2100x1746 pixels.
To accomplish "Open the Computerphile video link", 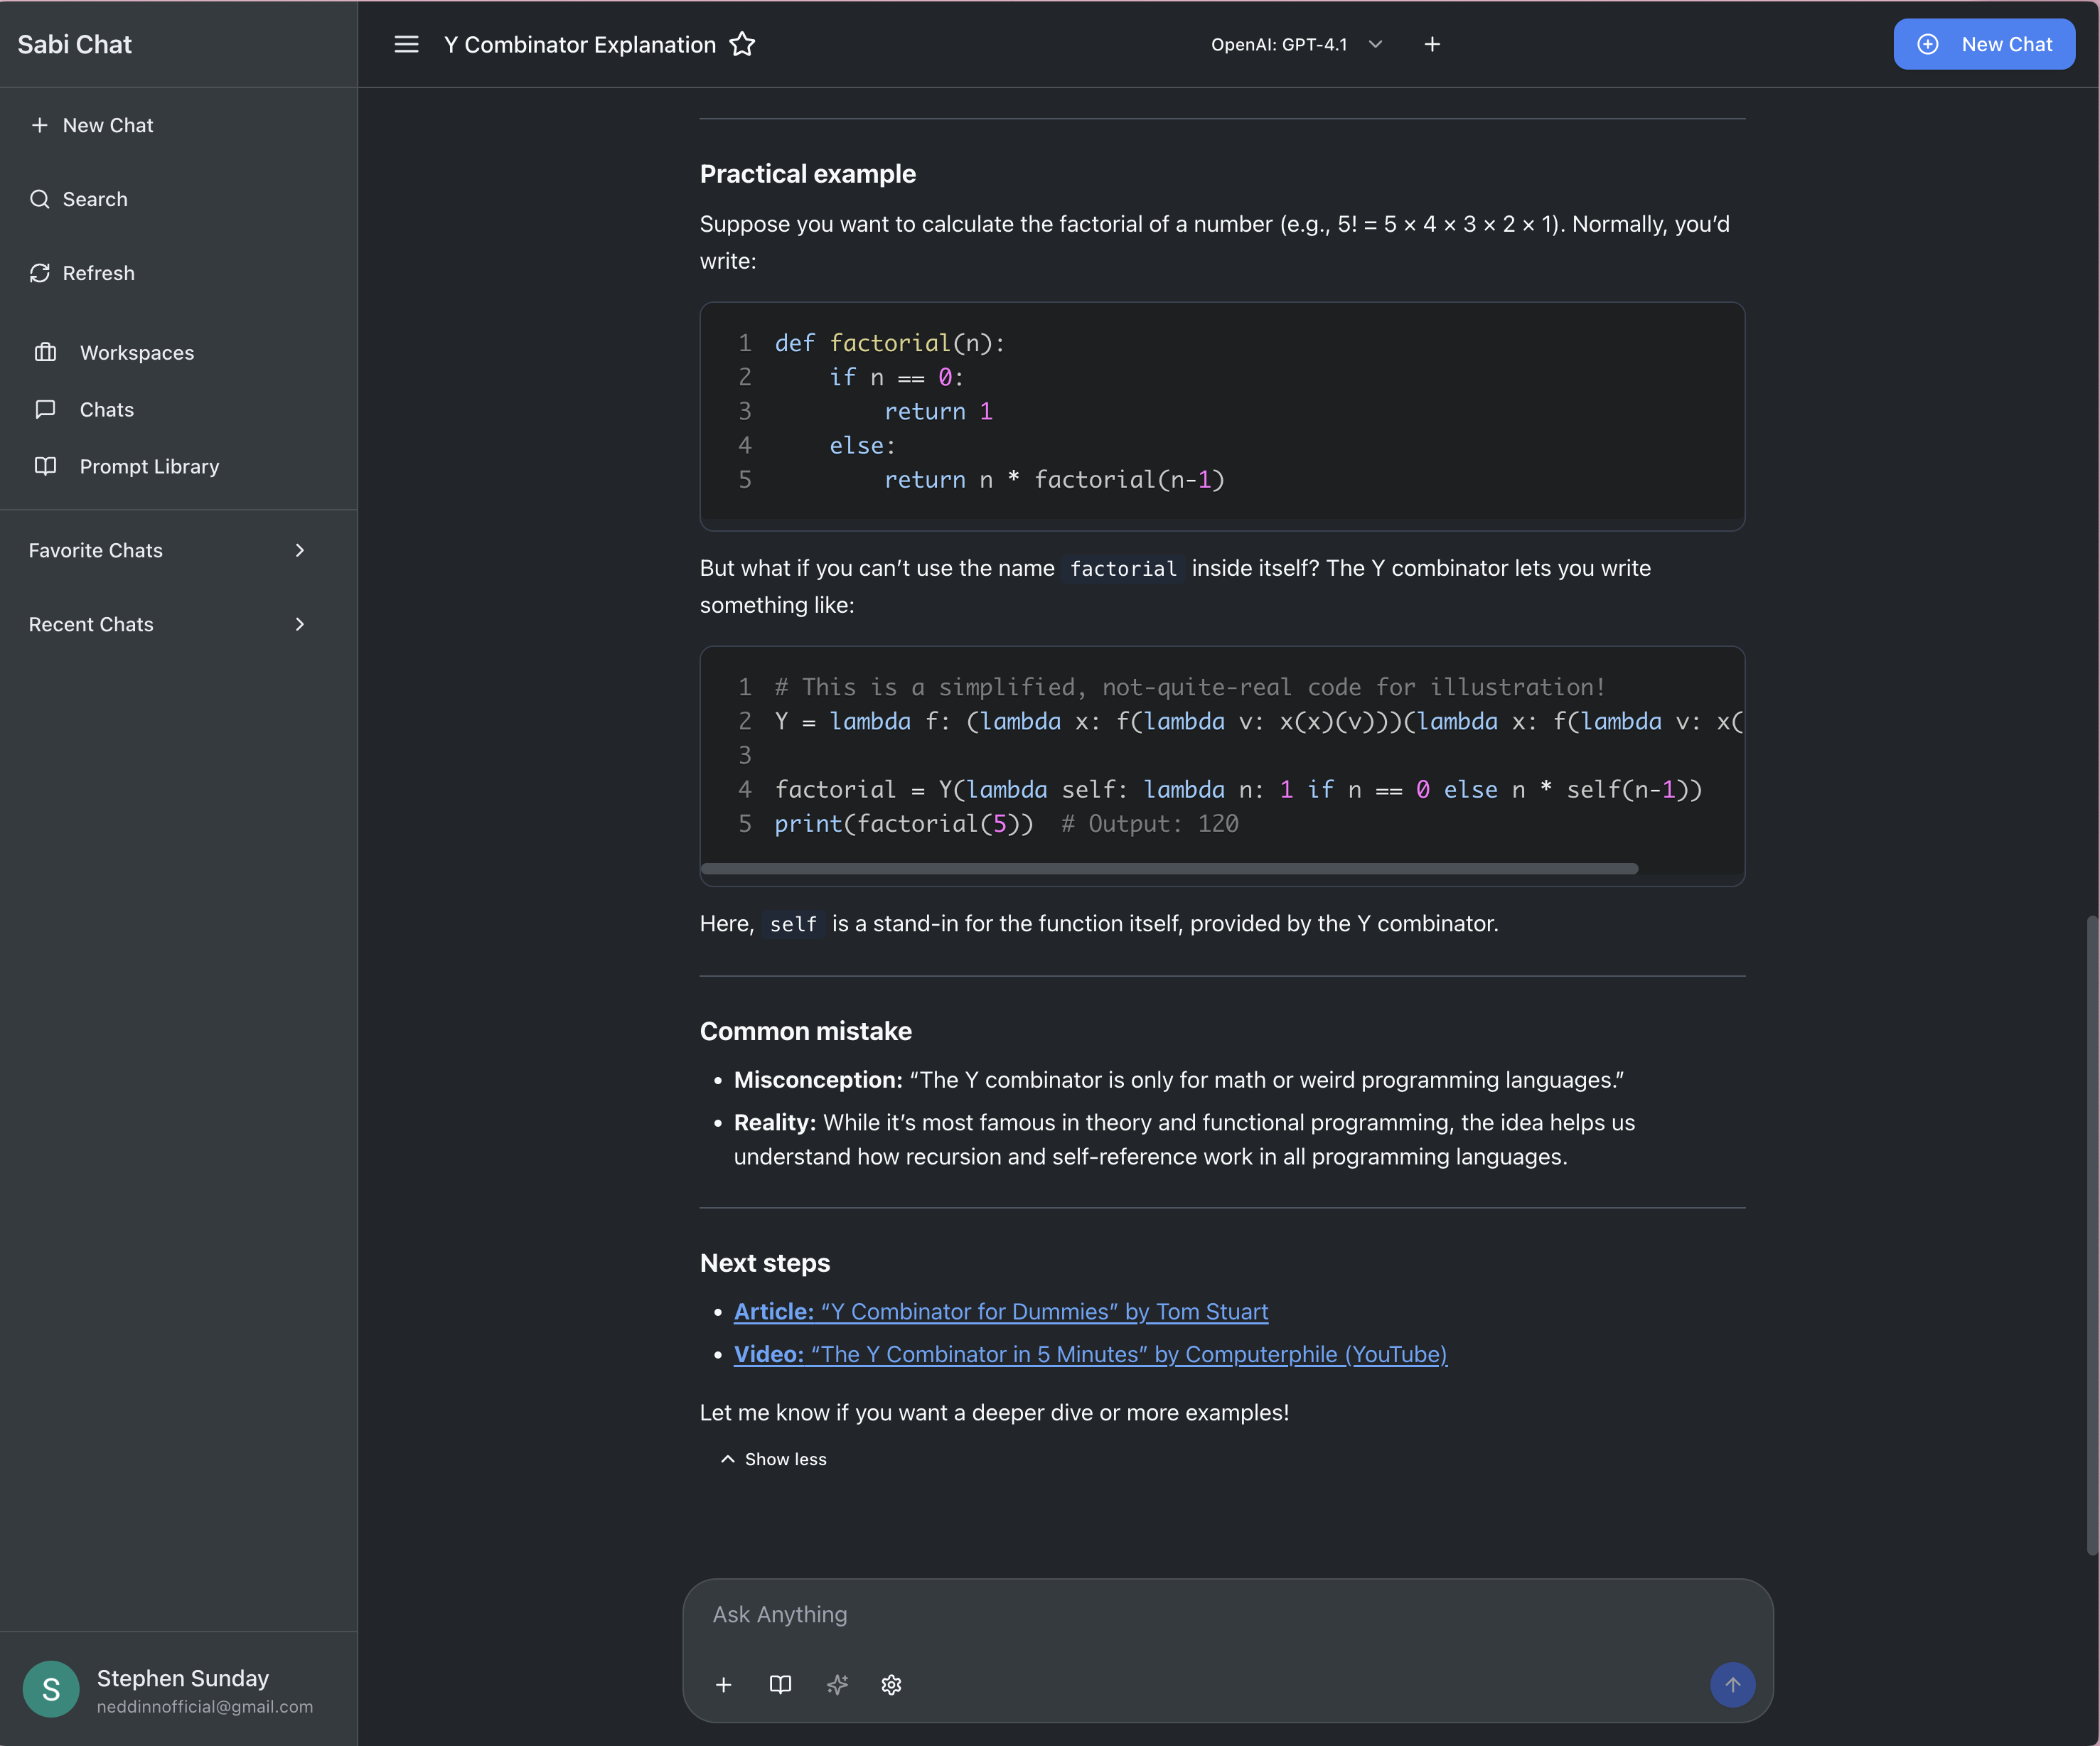I will (1090, 1354).
